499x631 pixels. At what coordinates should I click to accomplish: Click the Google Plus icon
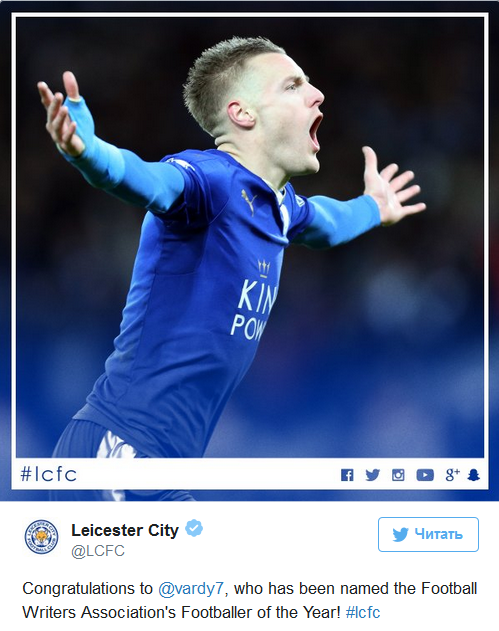click(x=452, y=475)
